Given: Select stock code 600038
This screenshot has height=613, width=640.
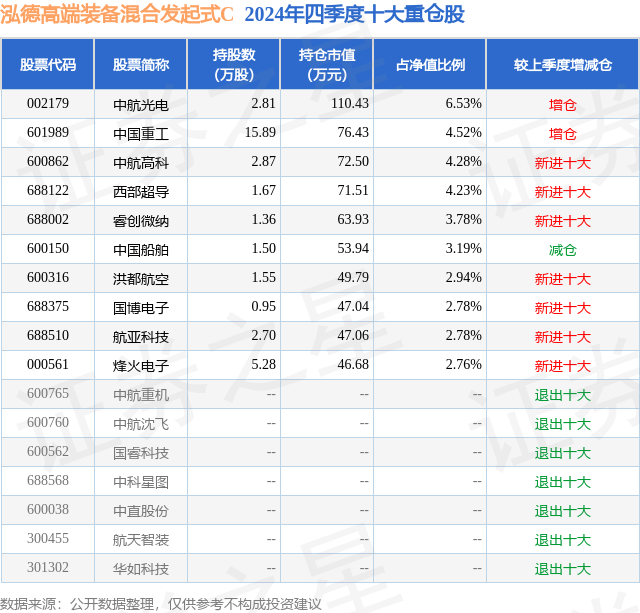Looking at the screenshot, I should (48, 509).
